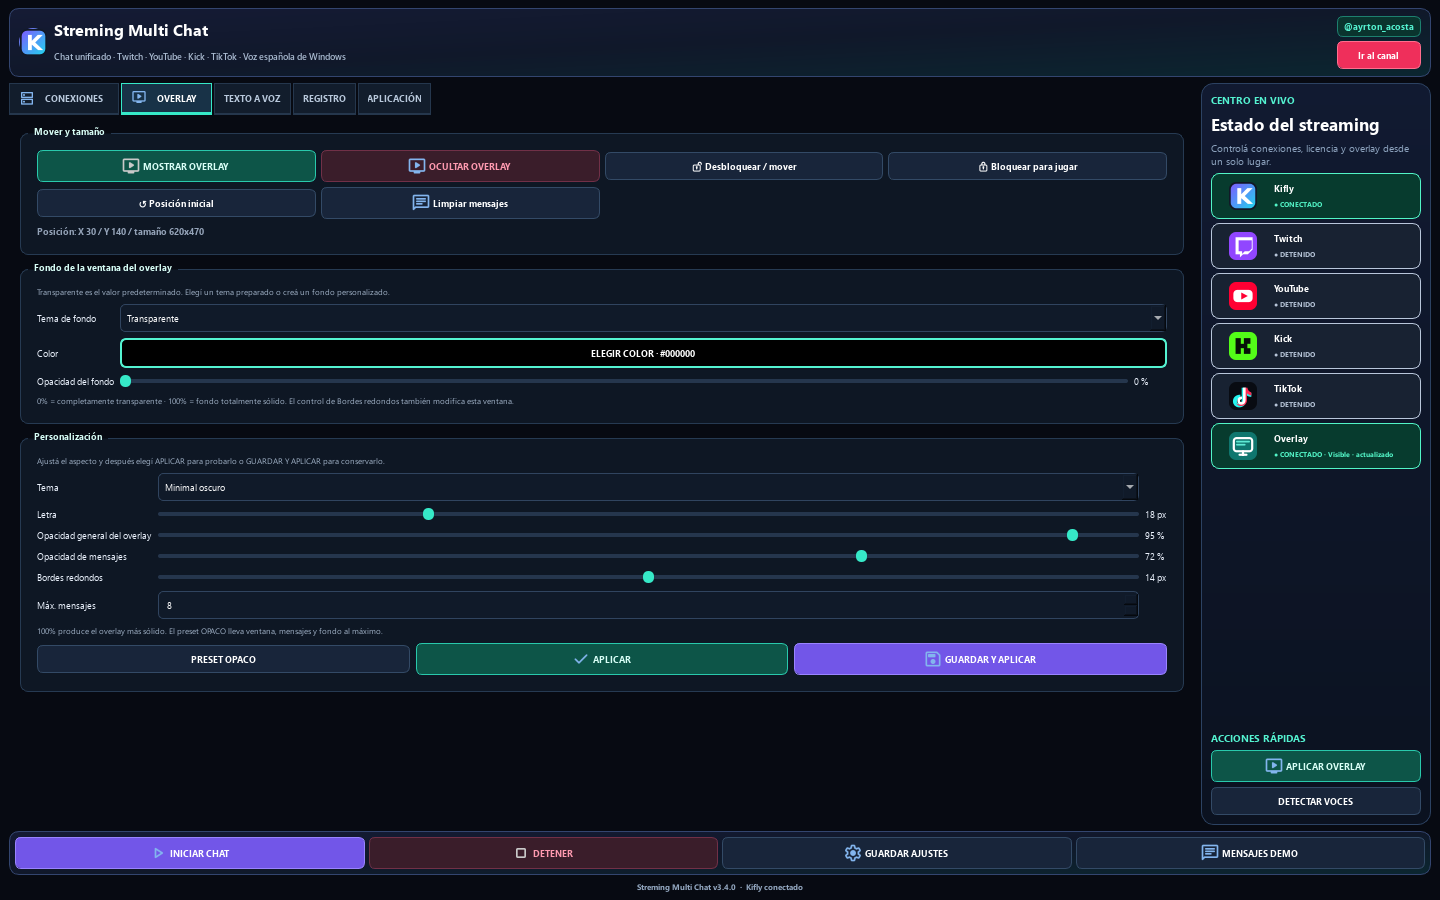
Task: Click the YouTube platform icon
Action: (1243, 296)
